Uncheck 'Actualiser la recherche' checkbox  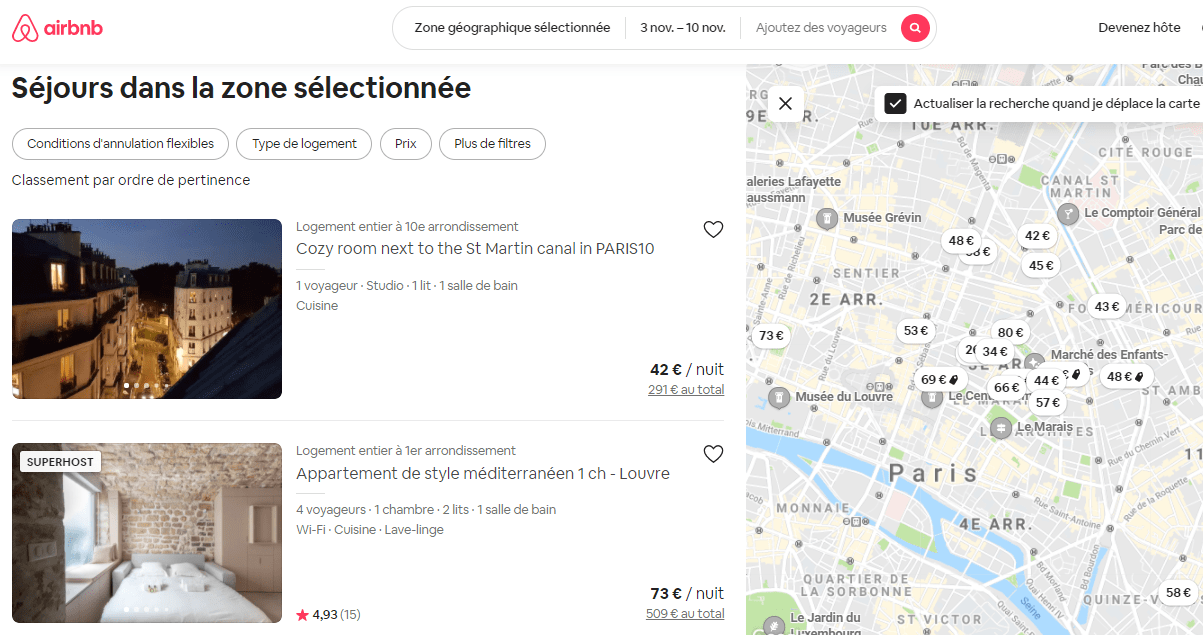click(x=896, y=103)
